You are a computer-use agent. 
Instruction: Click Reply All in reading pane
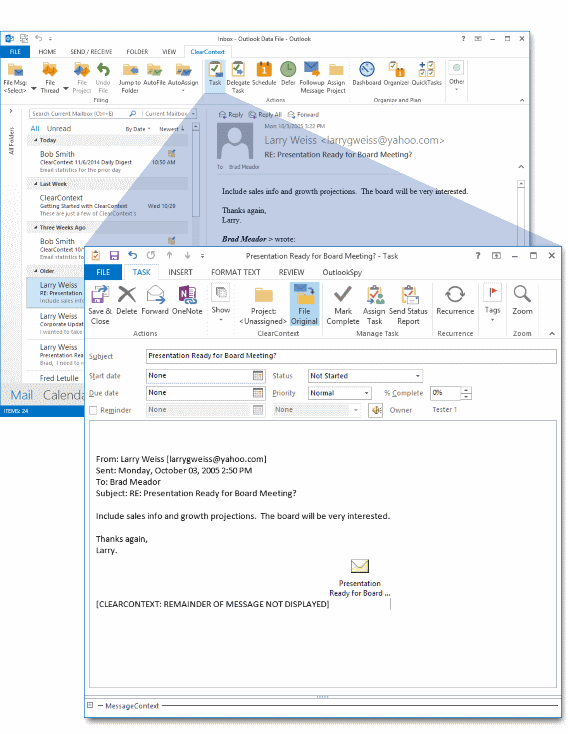coord(265,115)
